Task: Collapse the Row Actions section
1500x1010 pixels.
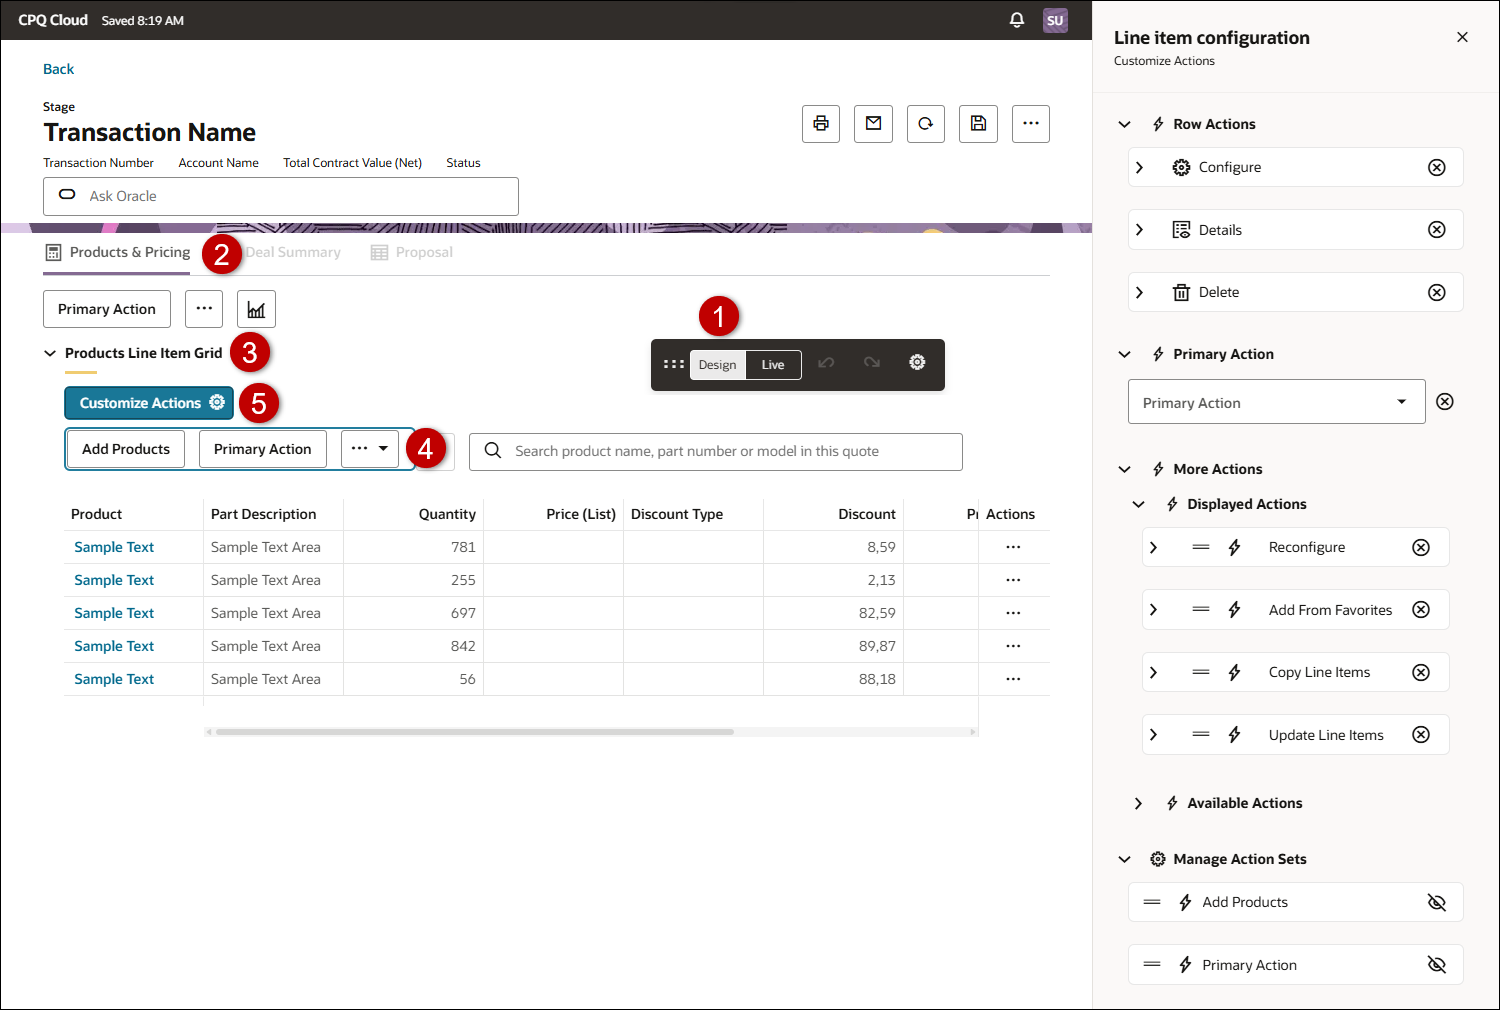Action: click(x=1124, y=123)
